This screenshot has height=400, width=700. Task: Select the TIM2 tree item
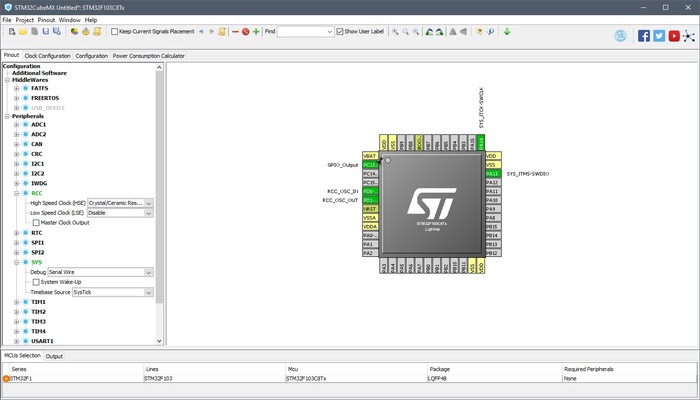point(38,312)
